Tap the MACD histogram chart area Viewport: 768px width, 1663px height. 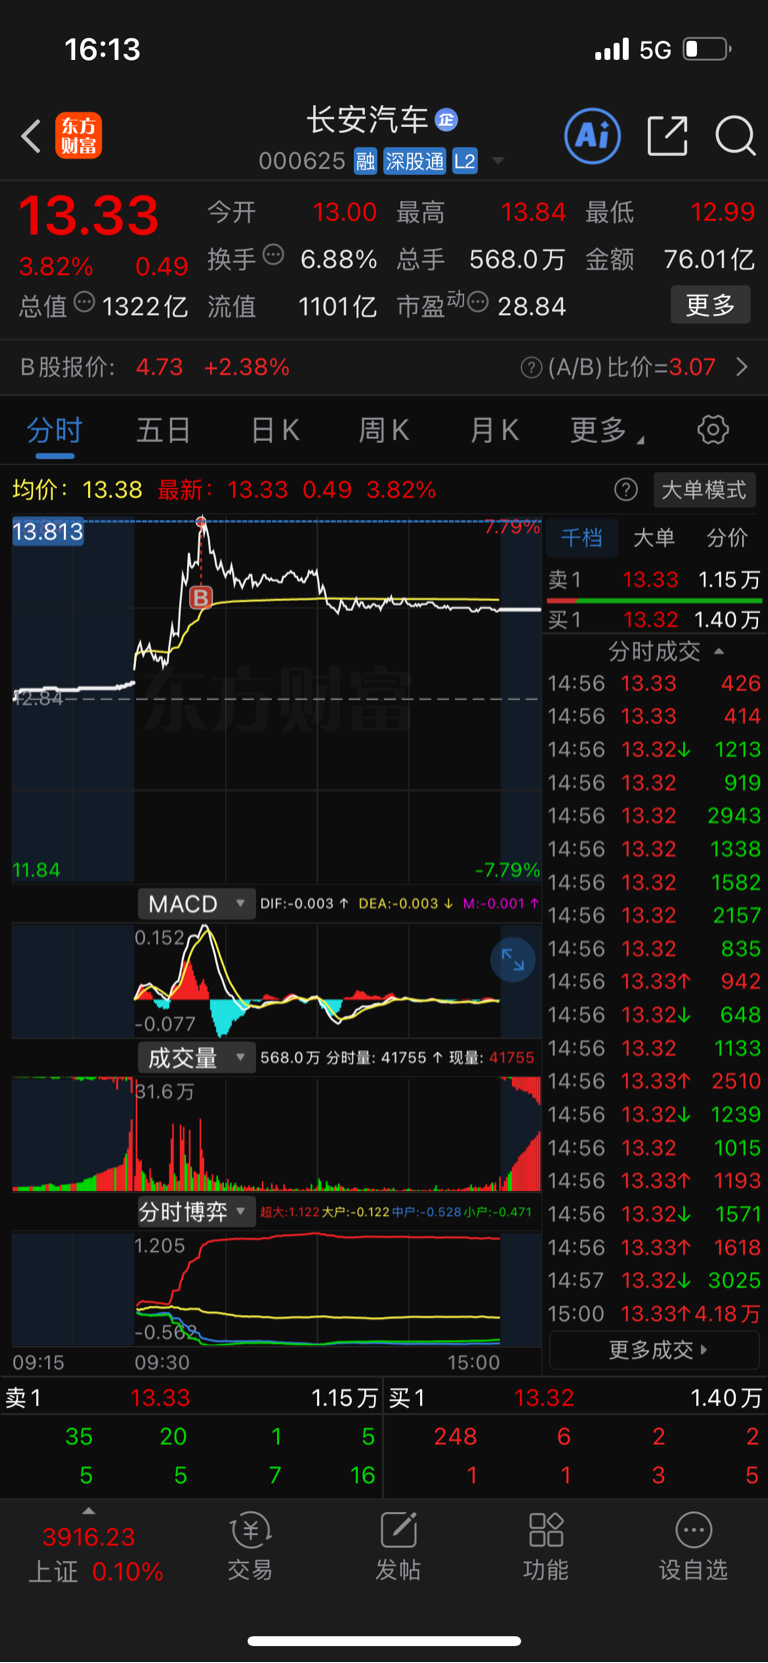coord(276,982)
